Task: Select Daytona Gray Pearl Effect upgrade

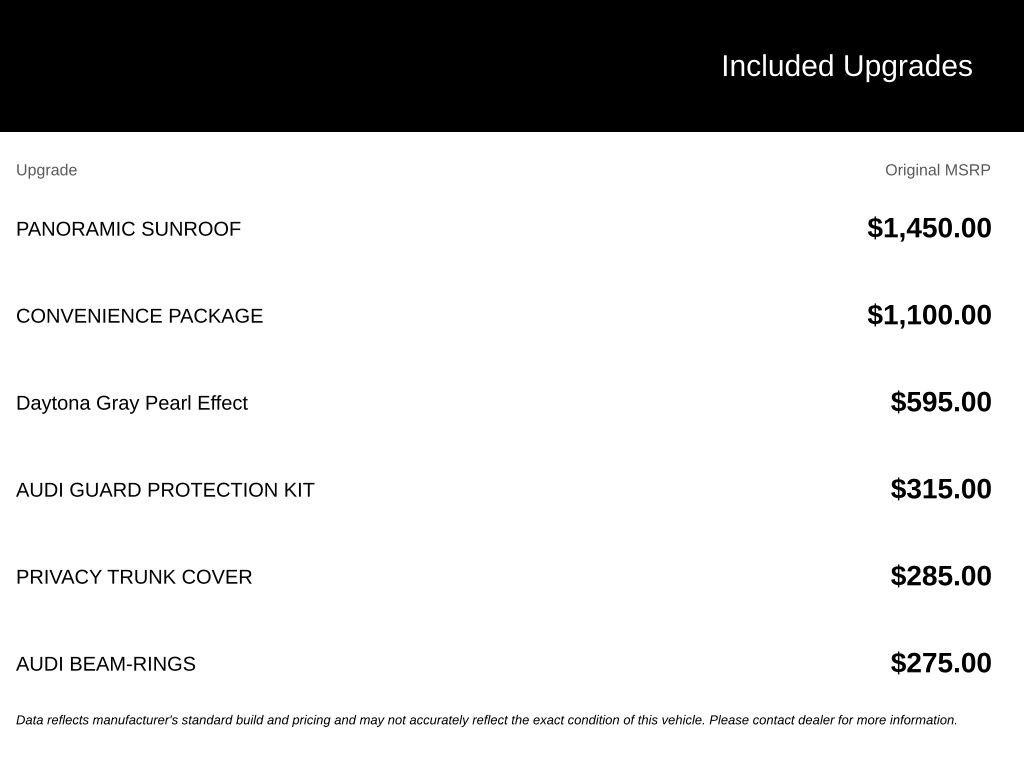Action: click(132, 403)
